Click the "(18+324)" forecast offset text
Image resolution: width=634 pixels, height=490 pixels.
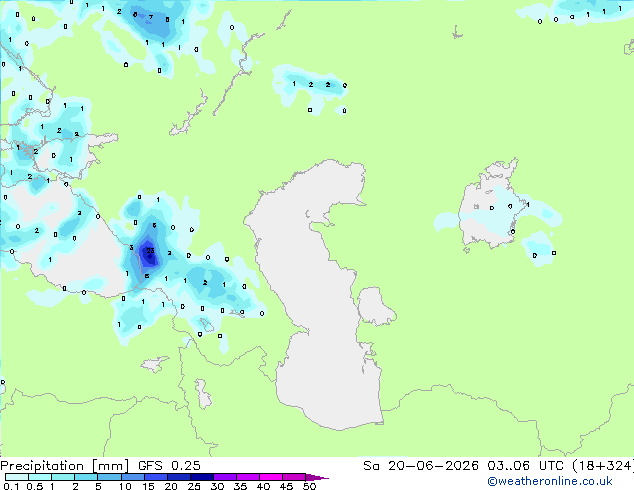click(603, 466)
